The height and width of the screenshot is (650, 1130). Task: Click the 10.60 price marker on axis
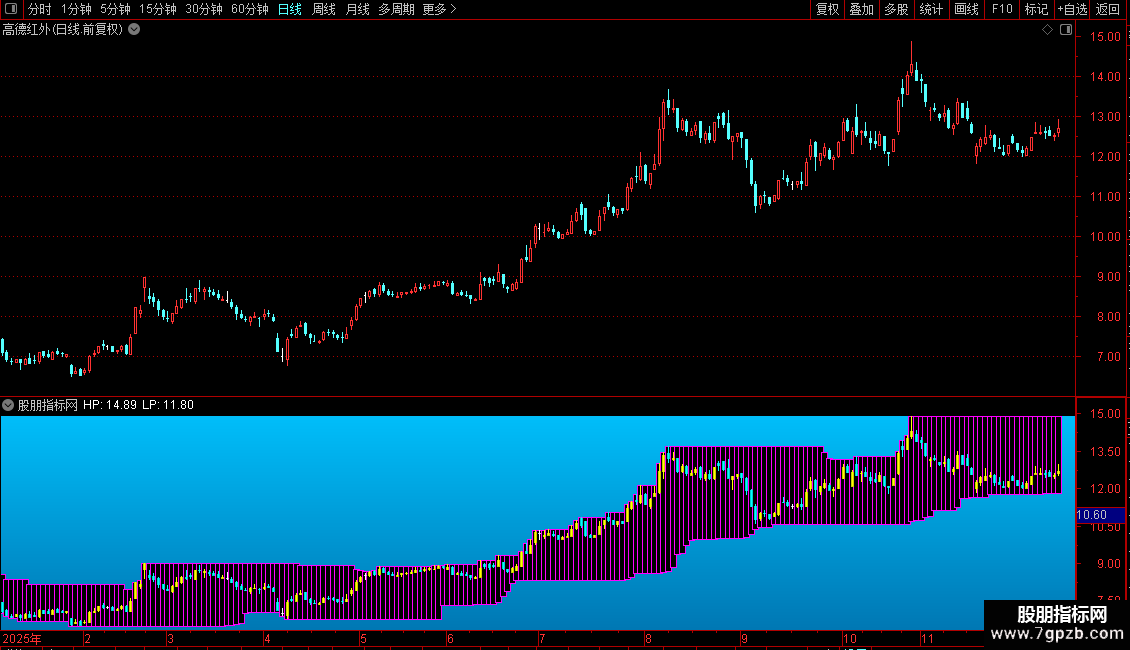pyautogui.click(x=1100, y=515)
